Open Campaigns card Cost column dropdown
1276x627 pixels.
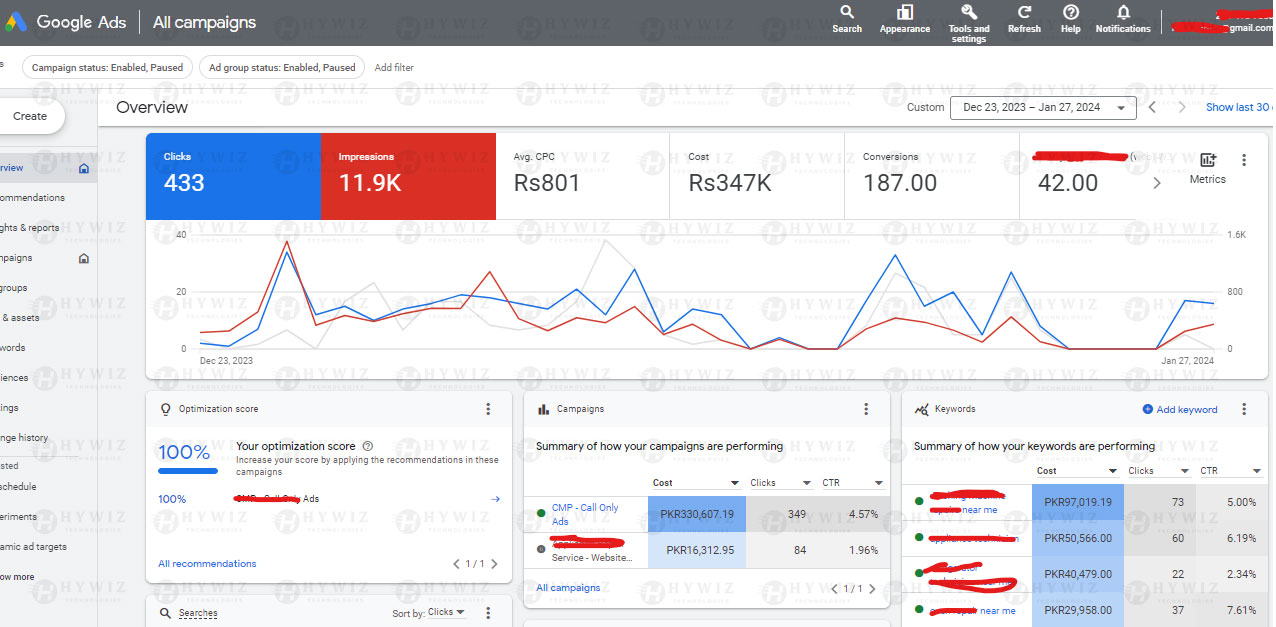(734, 483)
